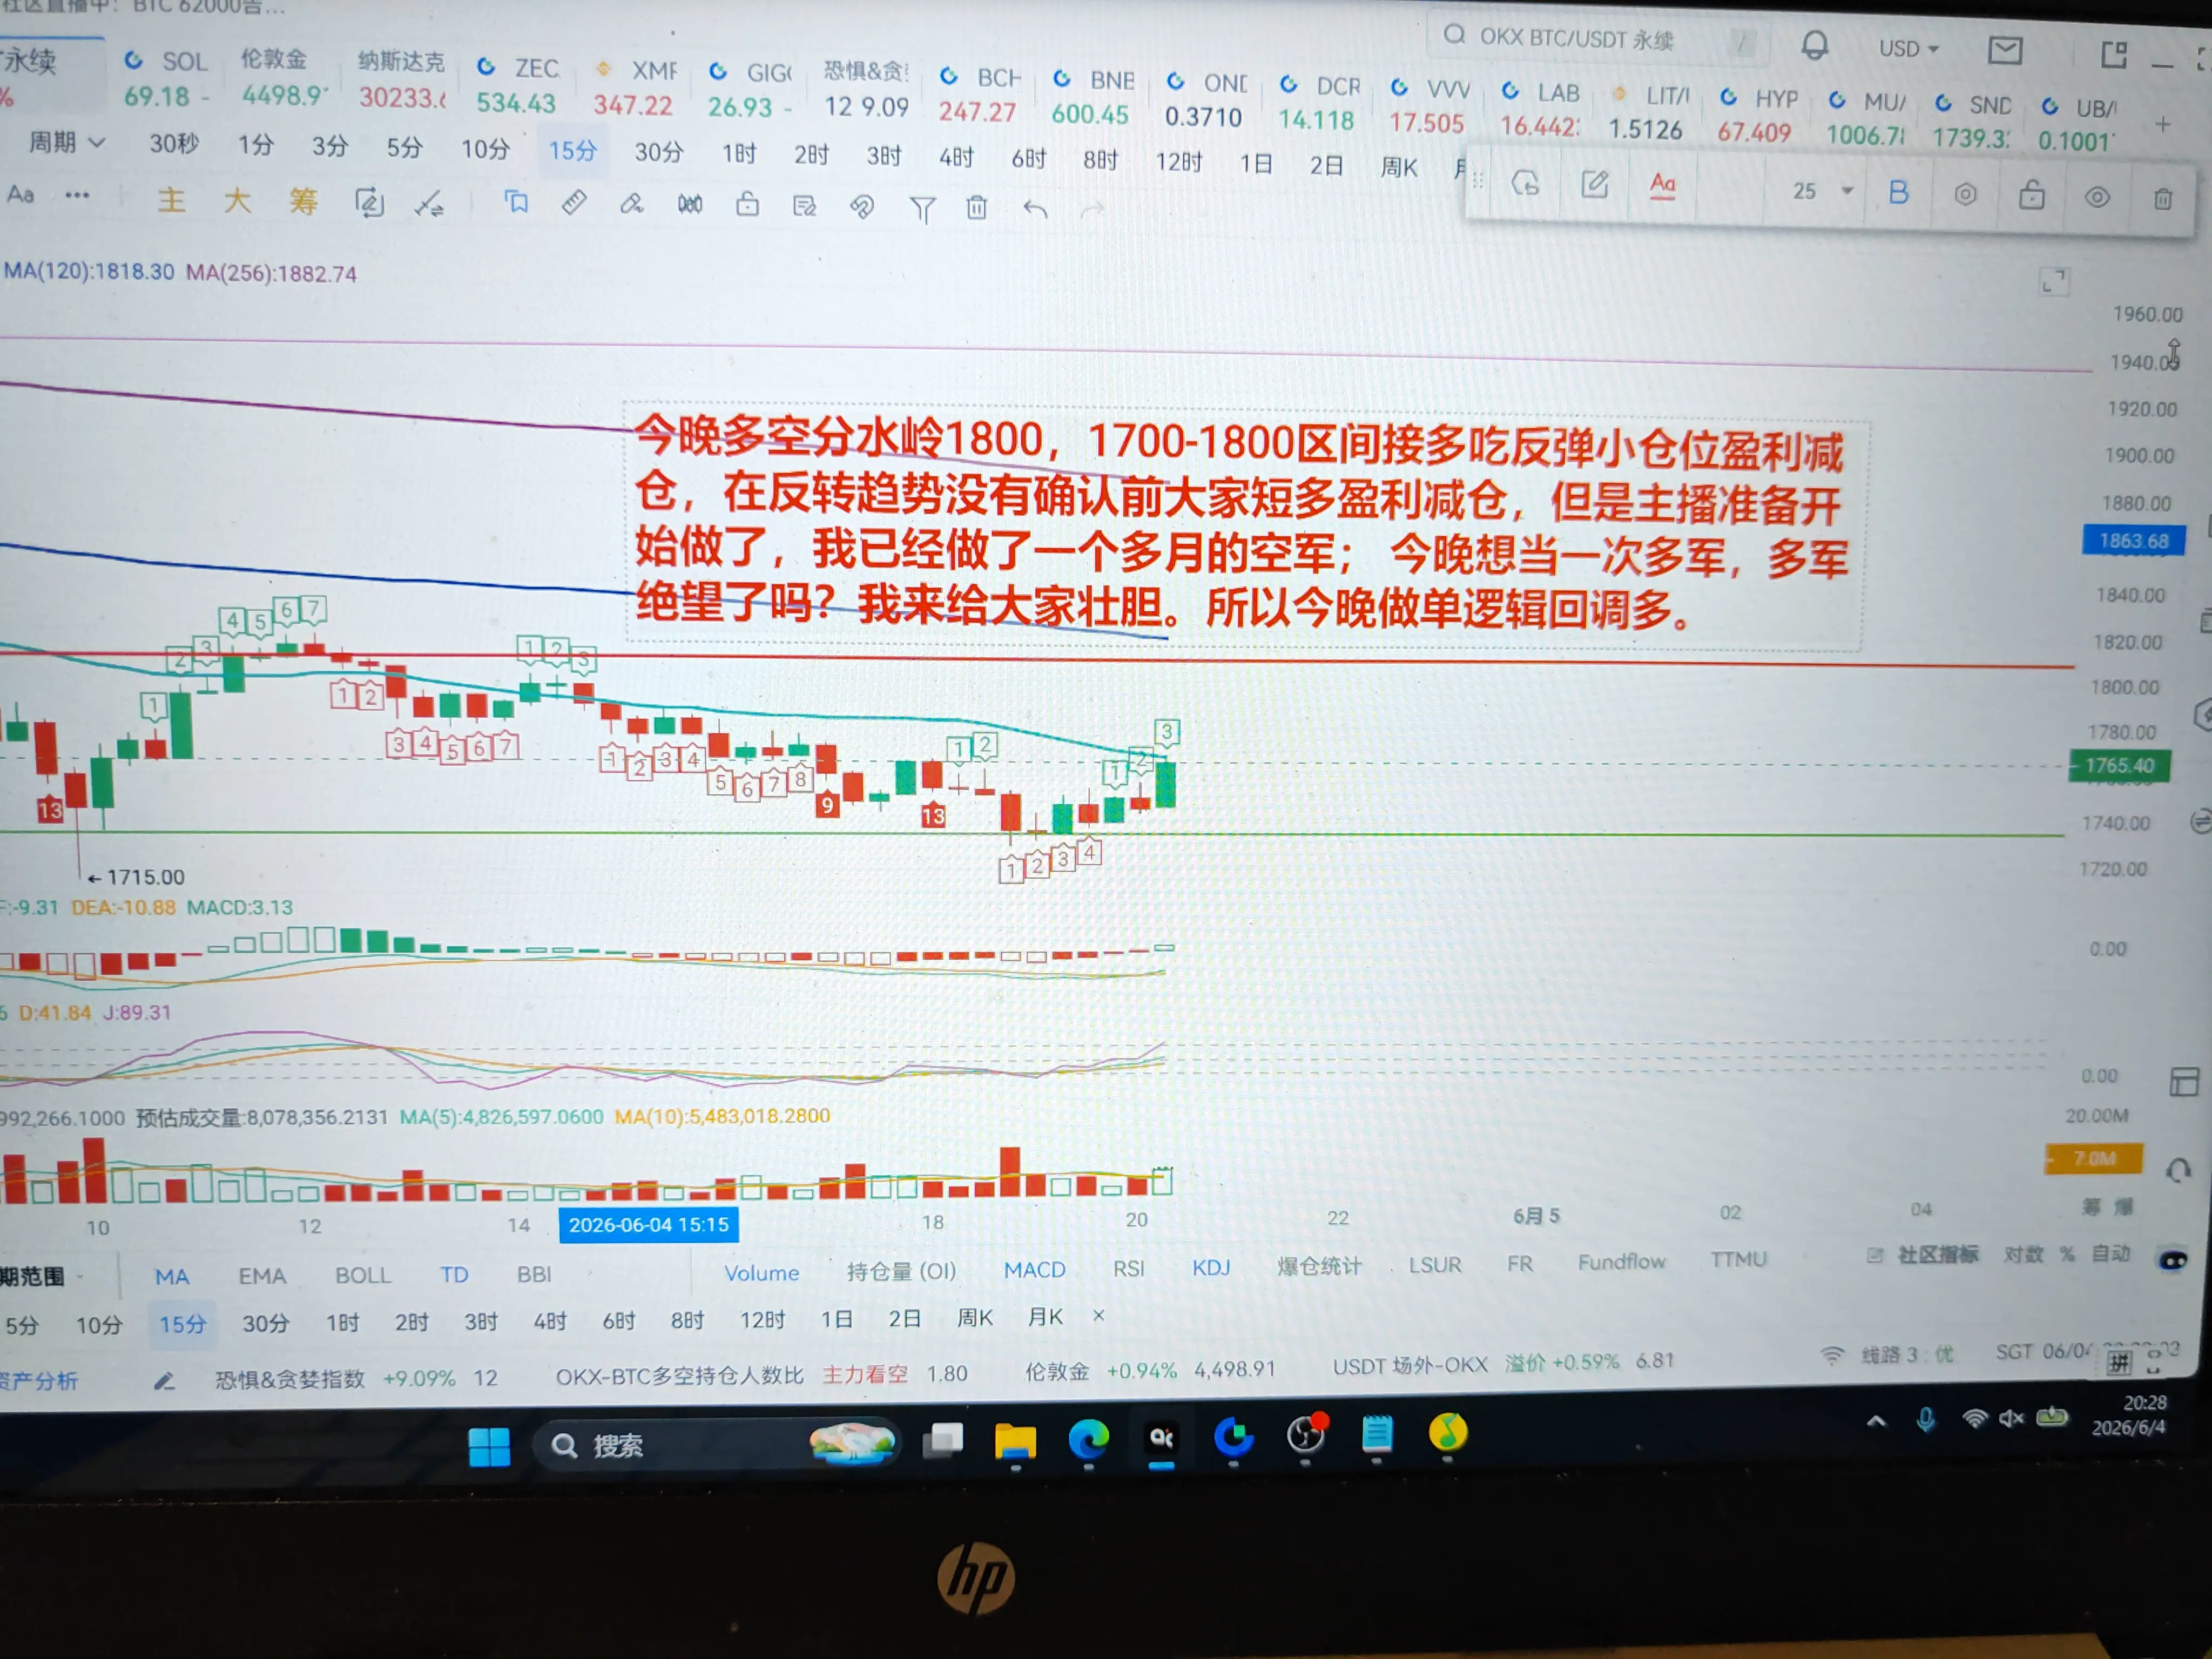The height and width of the screenshot is (1659, 2212).
Task: Toggle bold text with the B button
Action: (1898, 193)
